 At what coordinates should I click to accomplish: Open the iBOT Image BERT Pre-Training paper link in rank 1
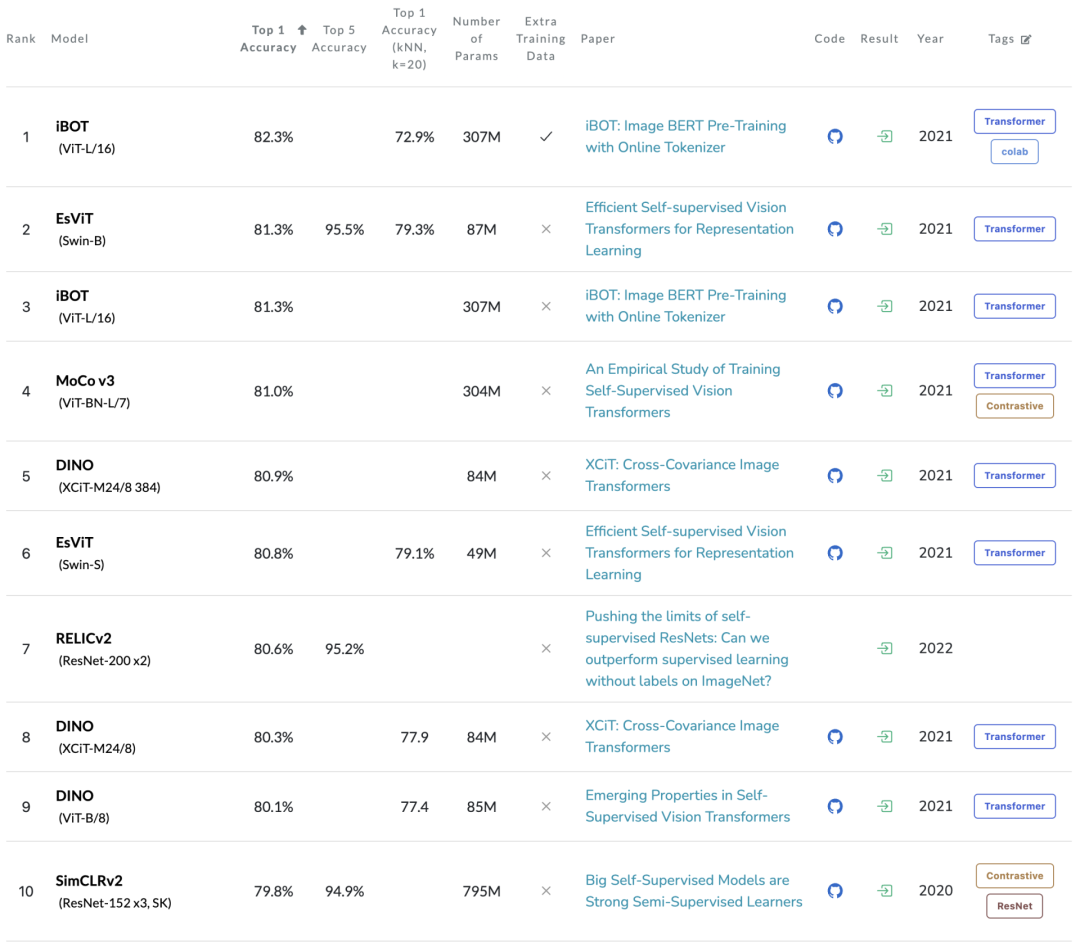tap(685, 136)
